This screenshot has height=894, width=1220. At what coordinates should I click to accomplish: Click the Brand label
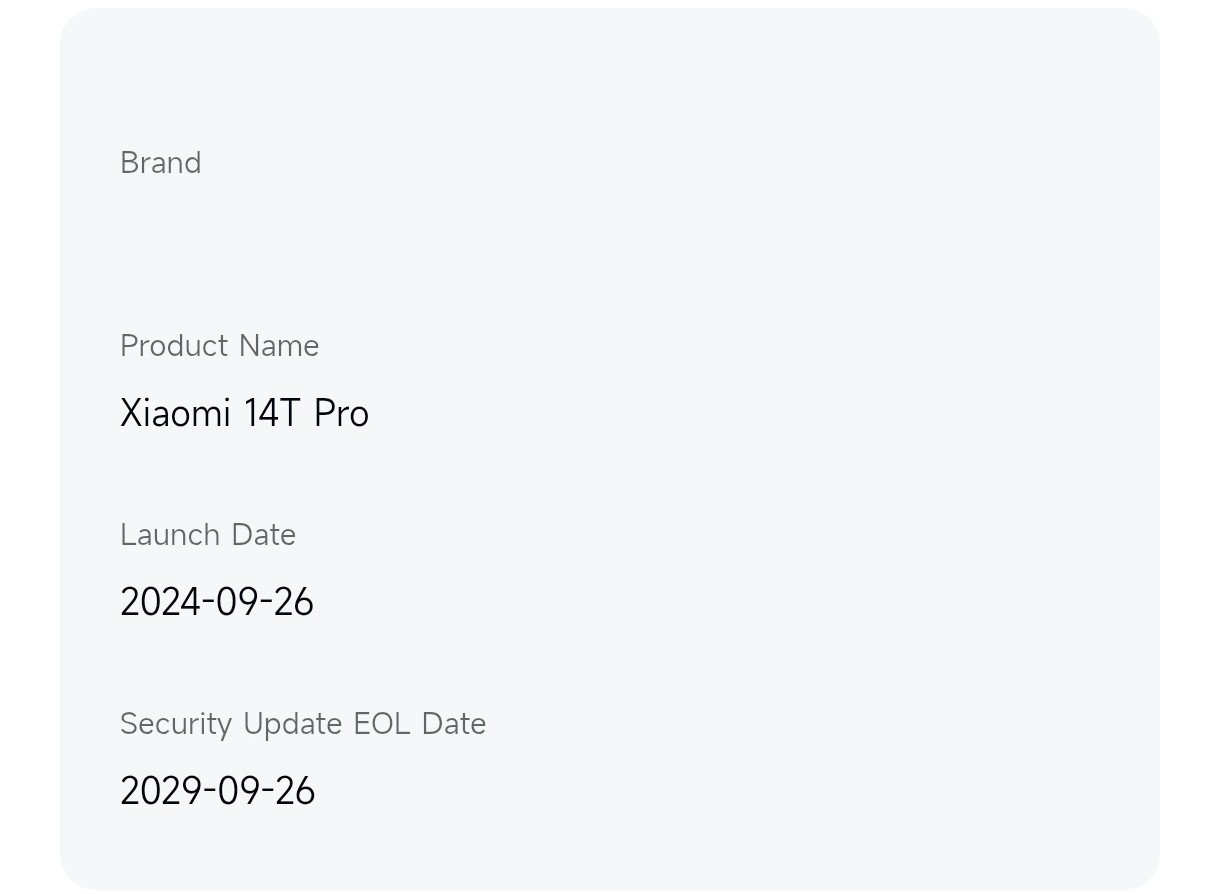[160, 163]
